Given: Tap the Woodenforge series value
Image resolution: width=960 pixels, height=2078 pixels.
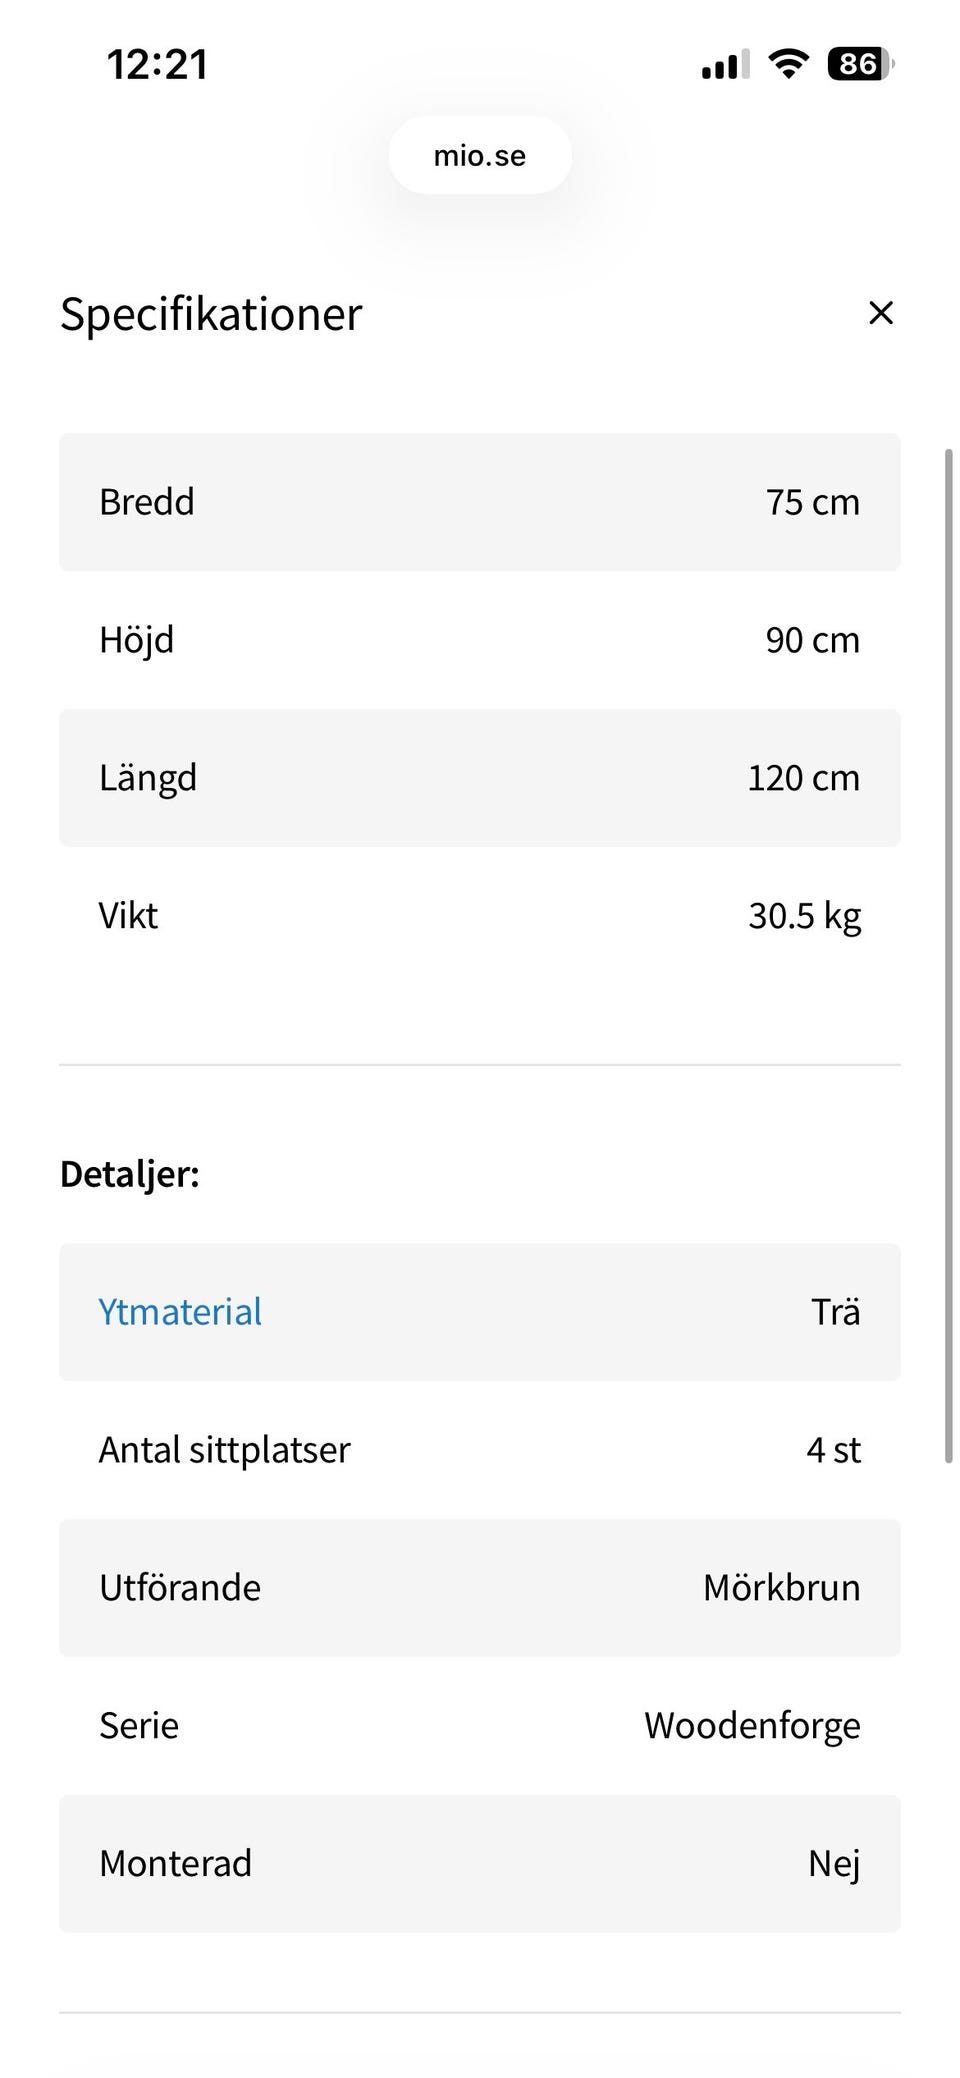Looking at the screenshot, I should click(x=752, y=1726).
